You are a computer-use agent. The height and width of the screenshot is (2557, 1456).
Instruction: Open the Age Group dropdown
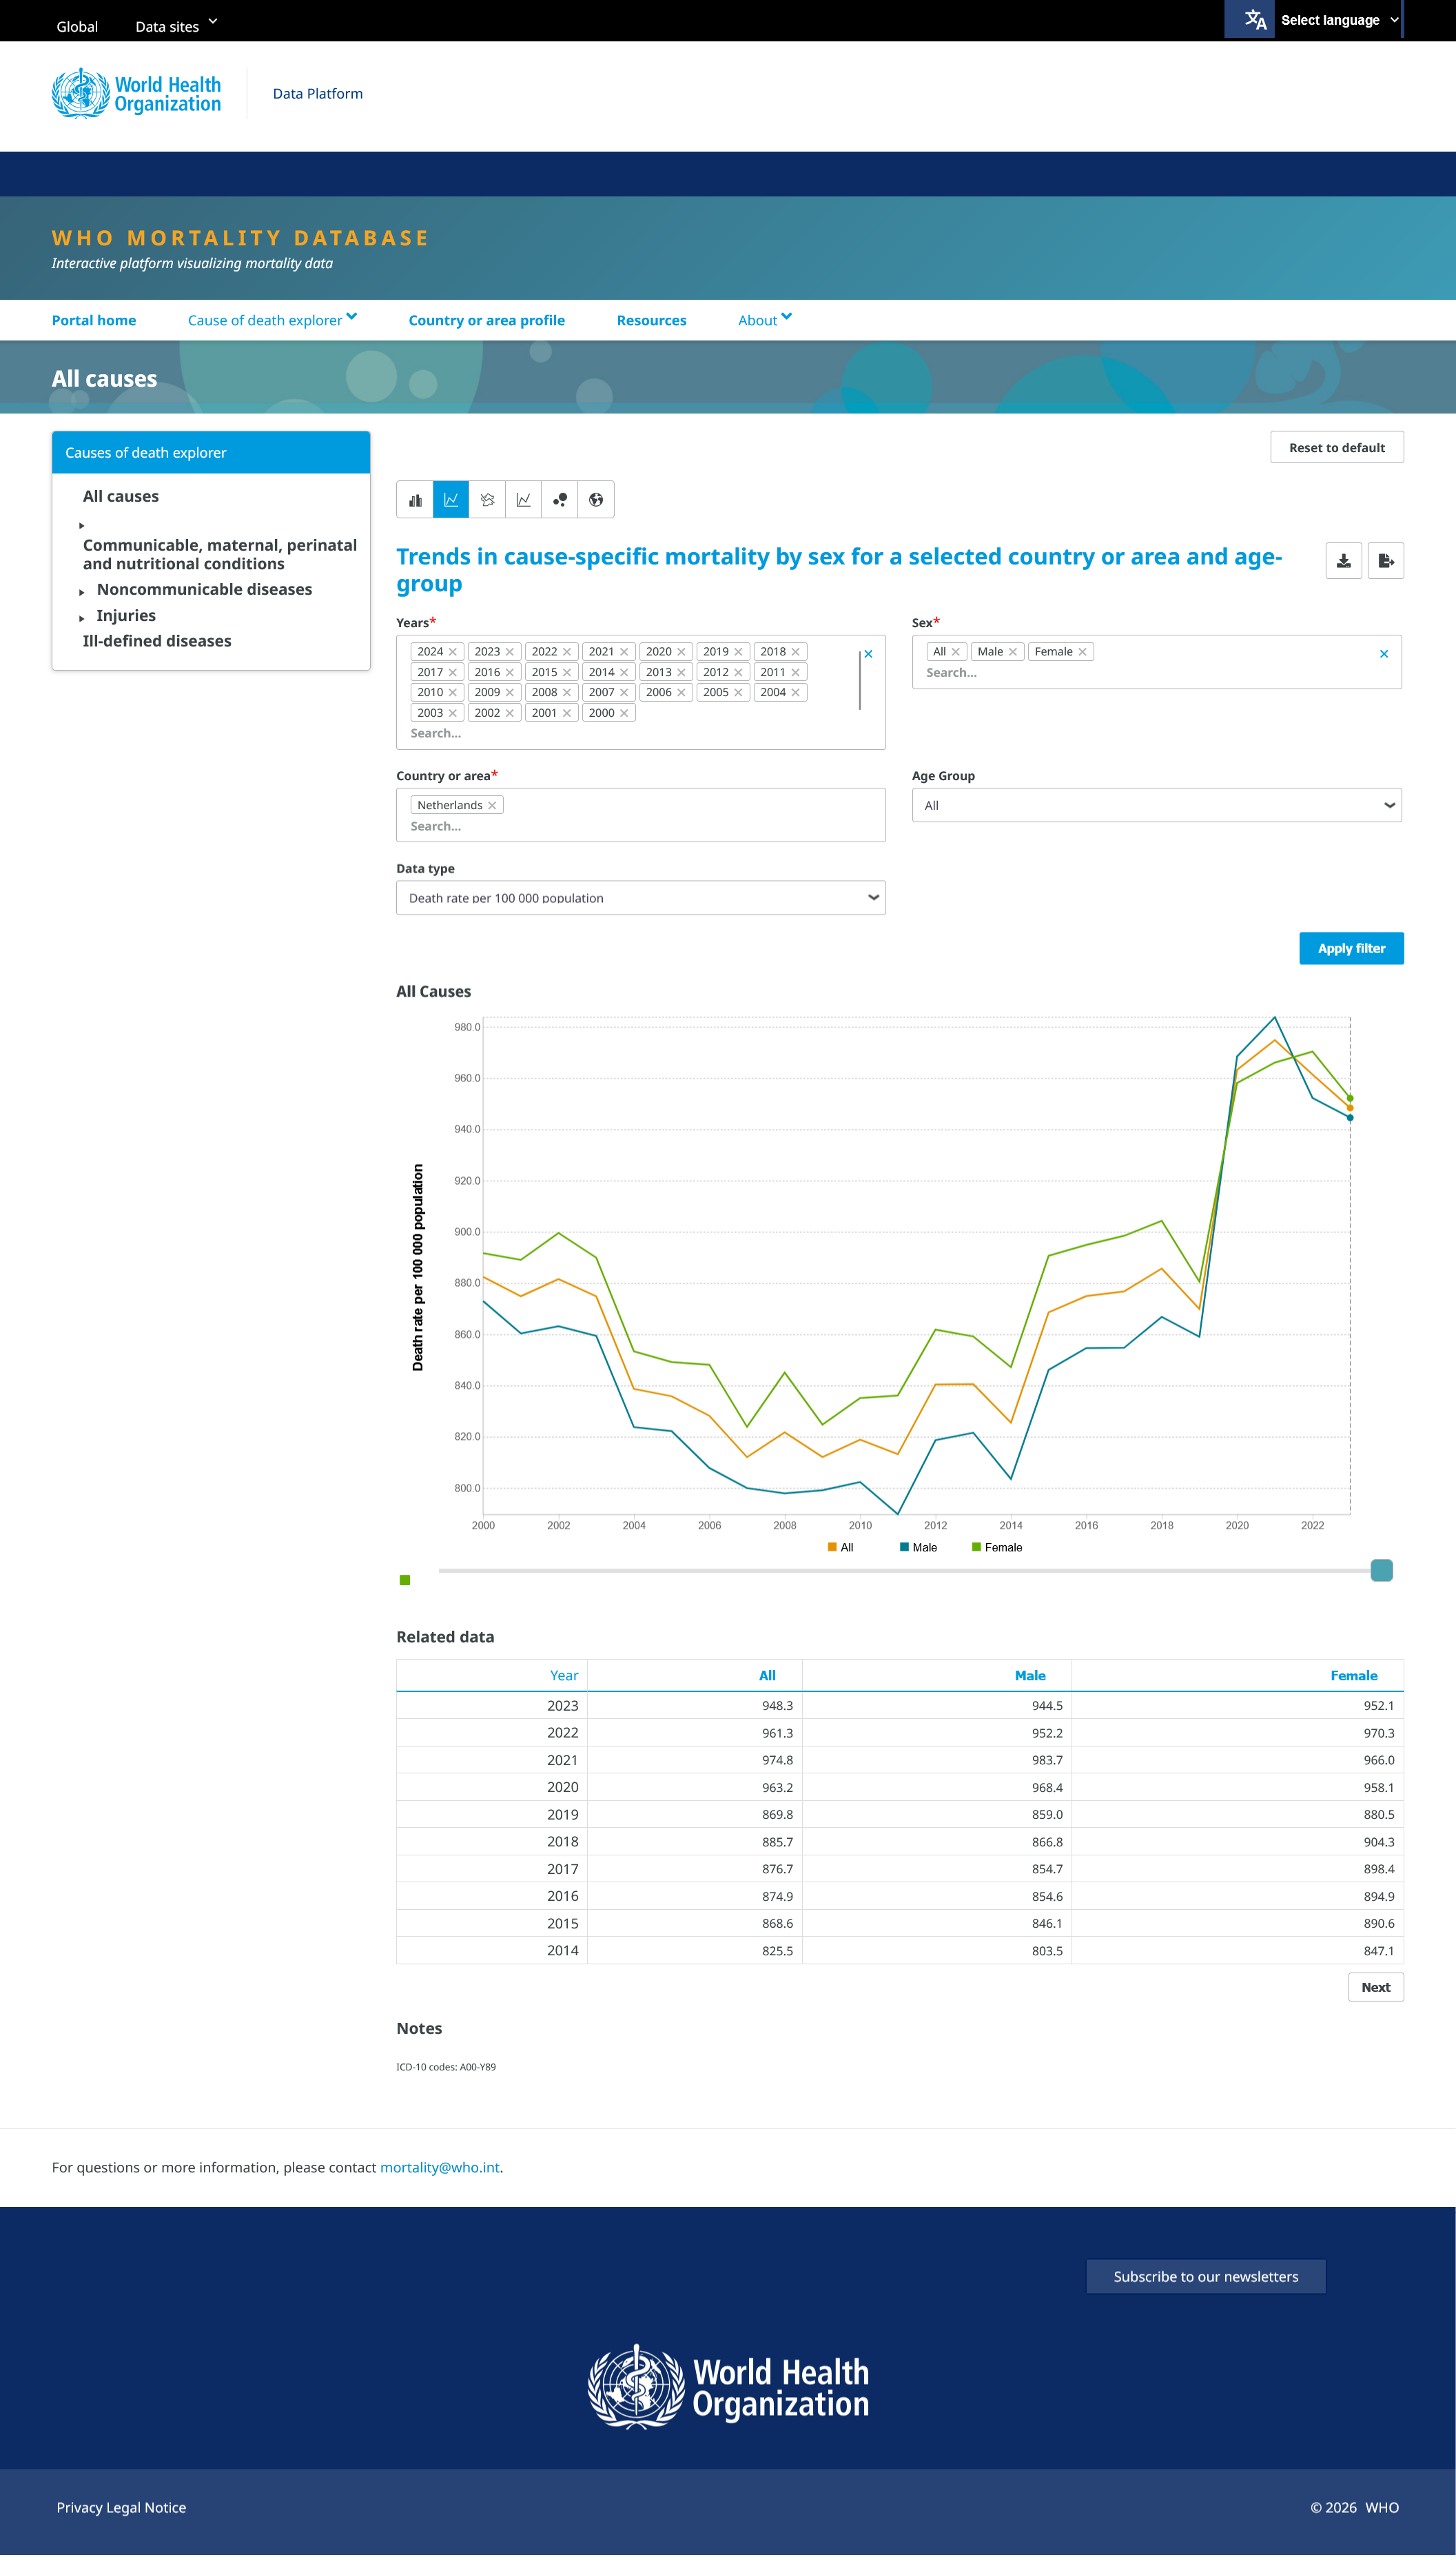(1157, 806)
